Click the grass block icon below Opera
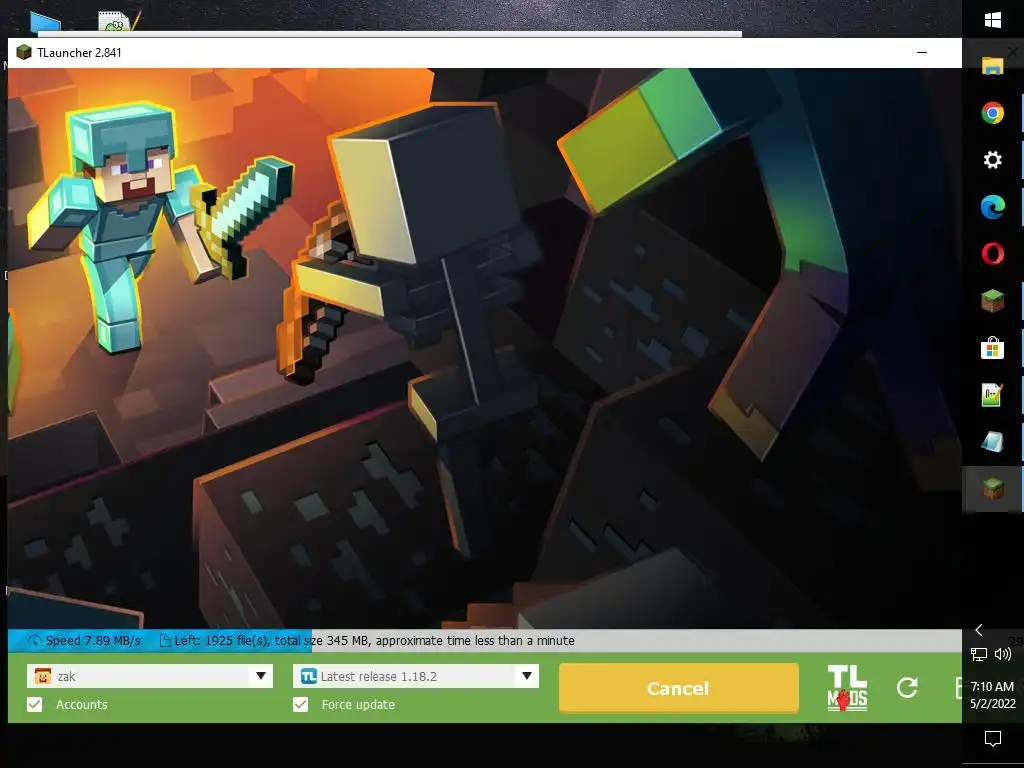The image size is (1024, 768). tap(993, 300)
